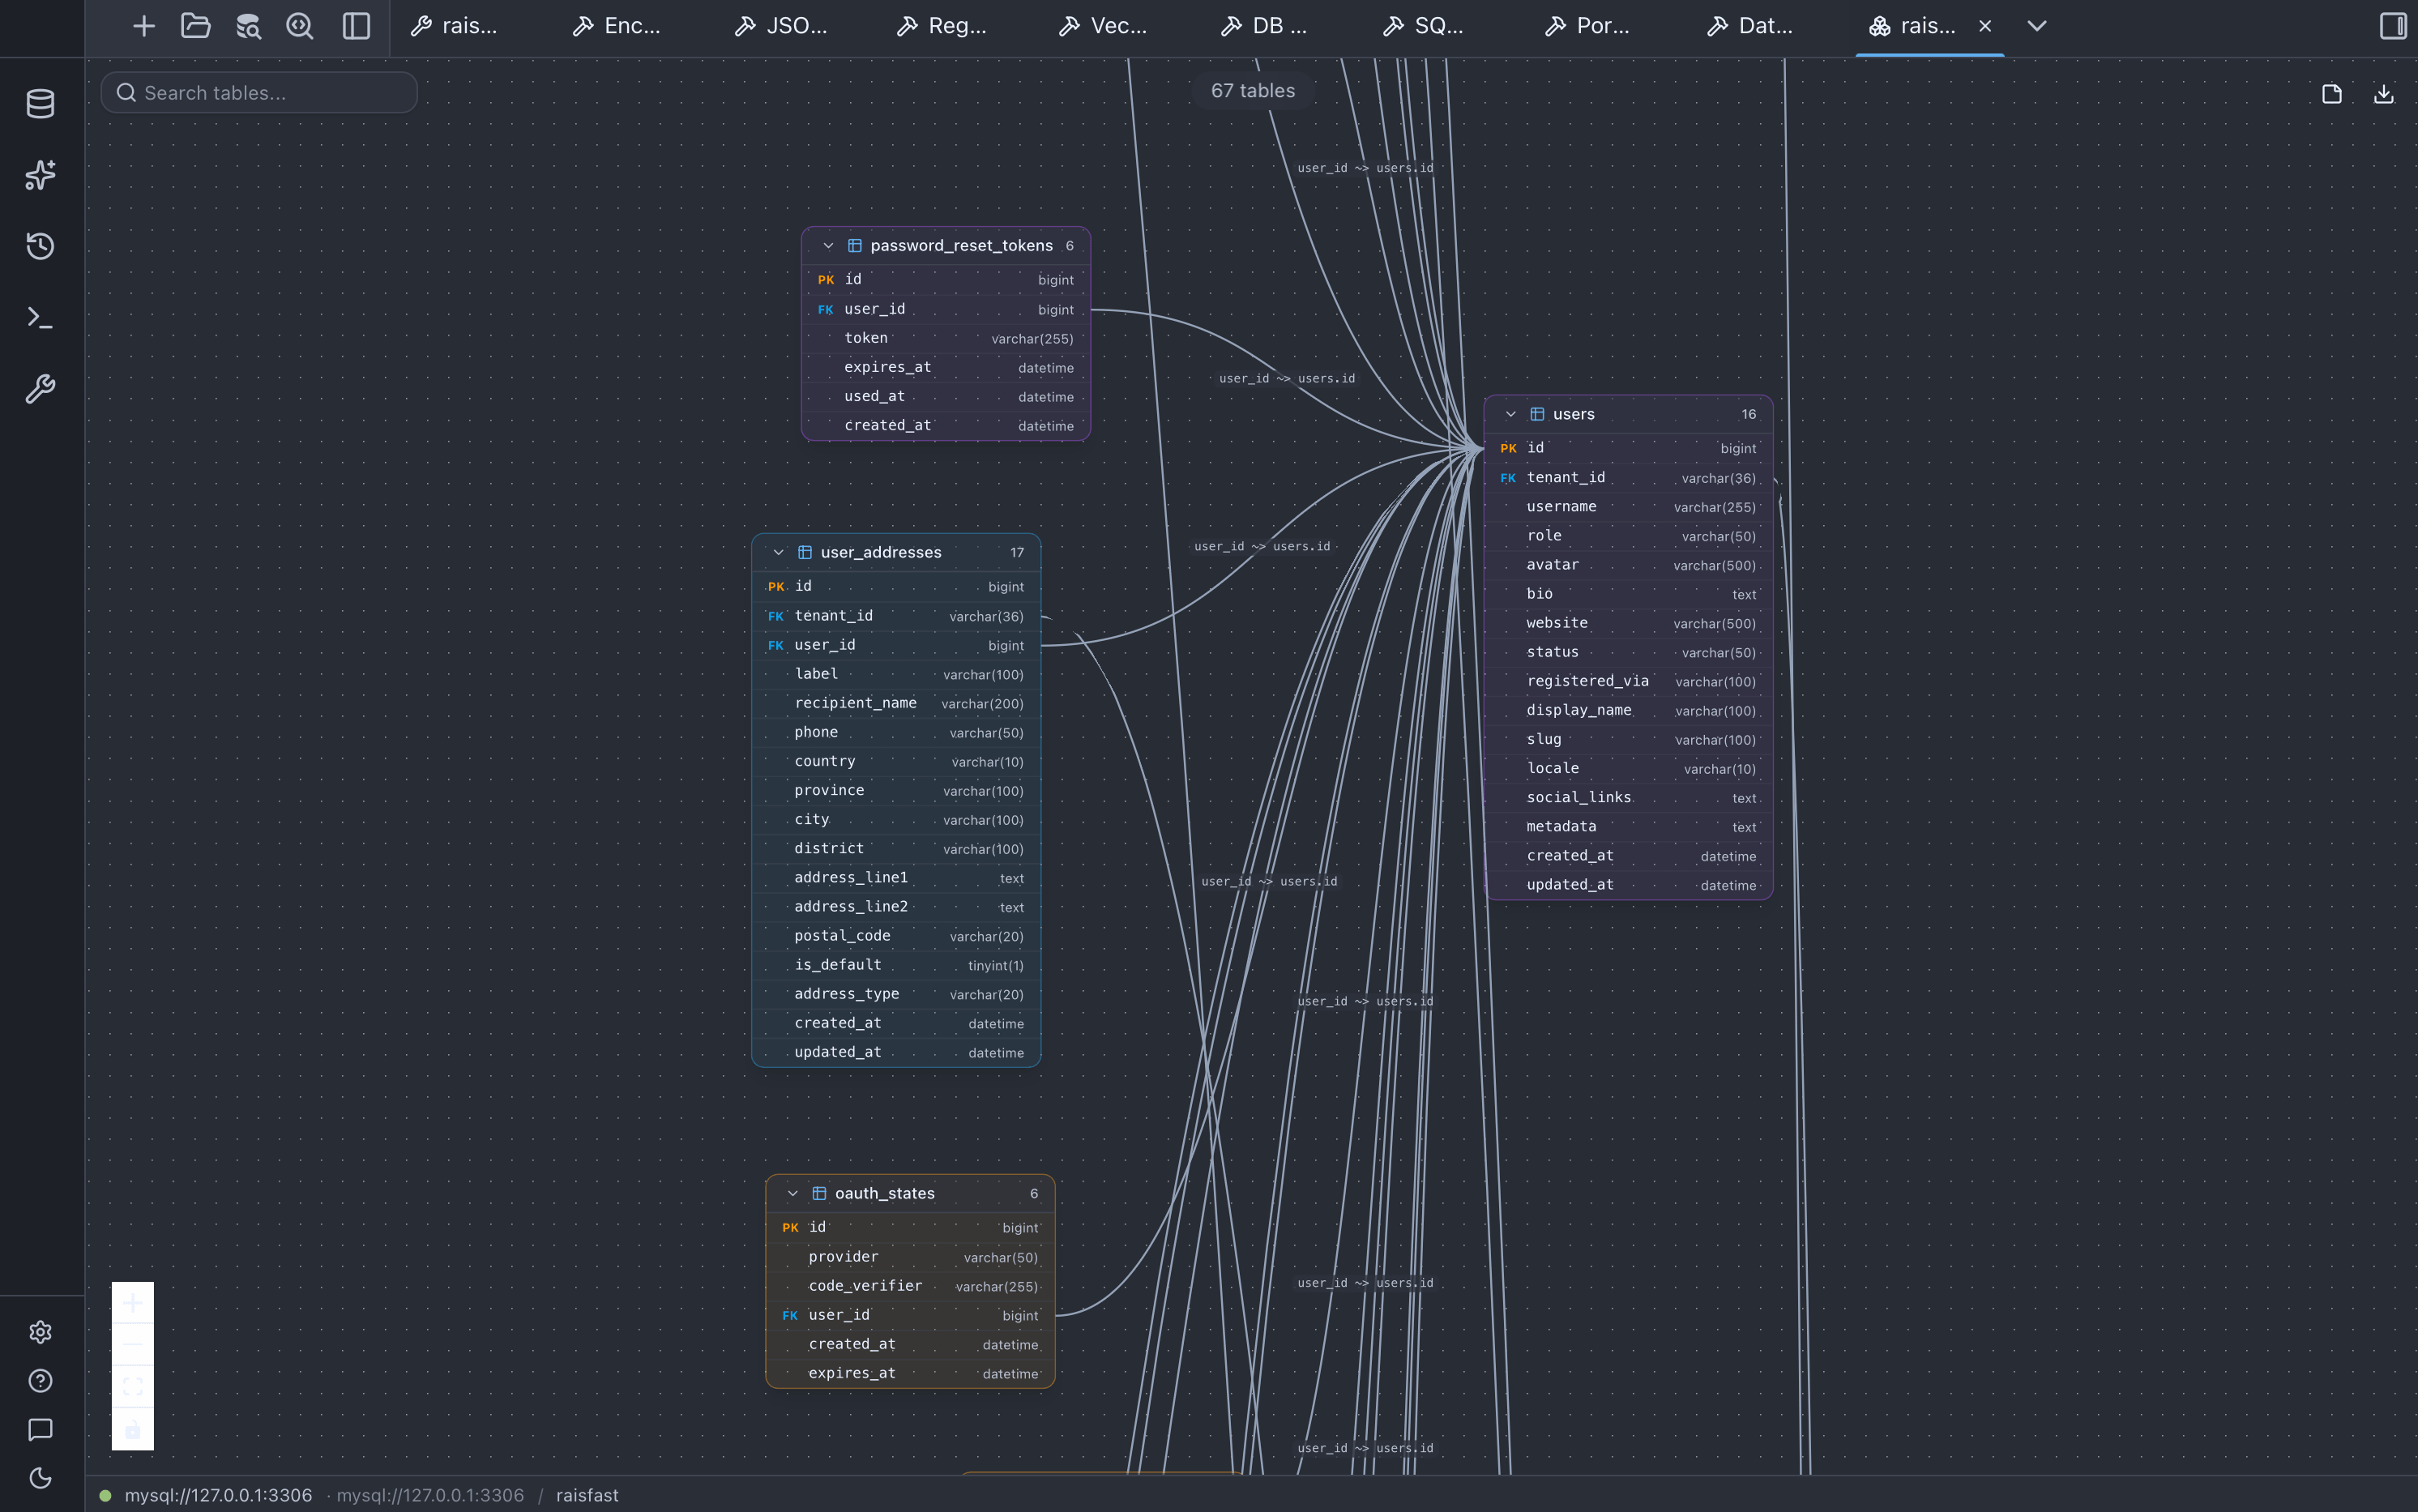Screen dimensions: 2418x1512
Task: Click the users table title
Action: (1574, 415)
